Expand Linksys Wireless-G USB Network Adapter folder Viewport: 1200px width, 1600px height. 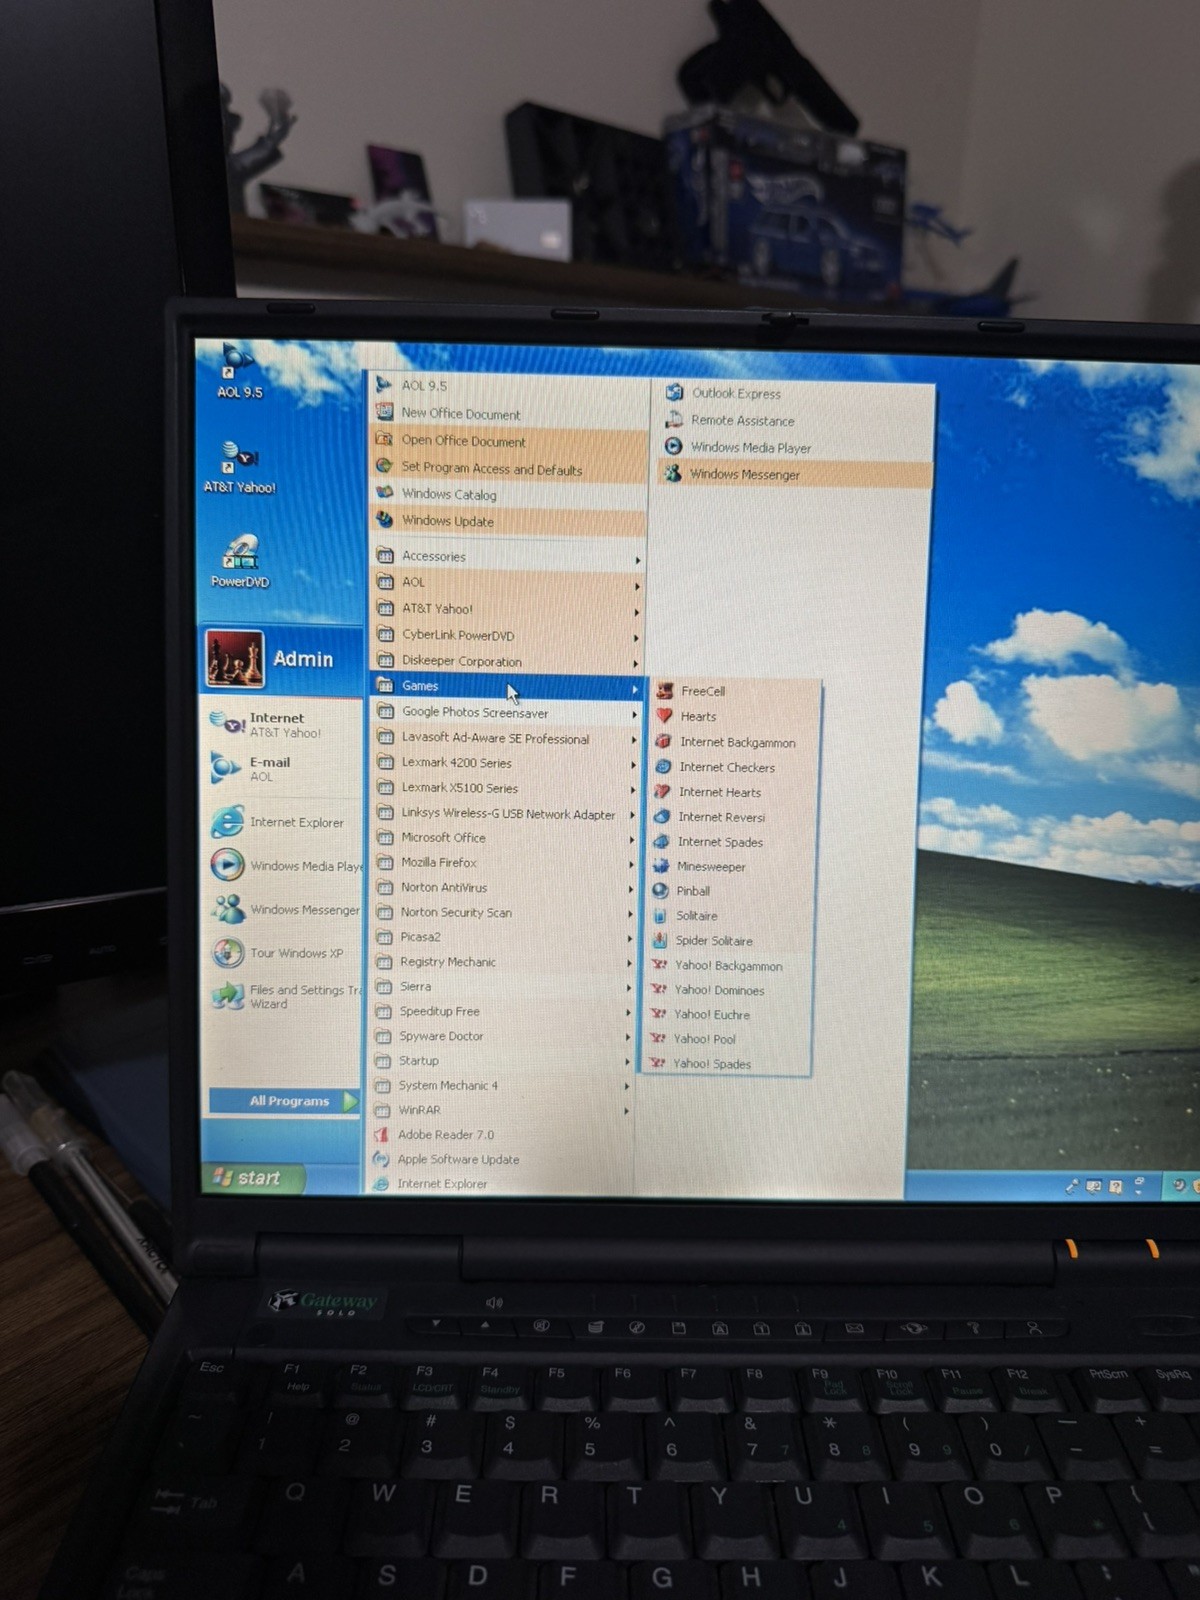tap(505, 814)
